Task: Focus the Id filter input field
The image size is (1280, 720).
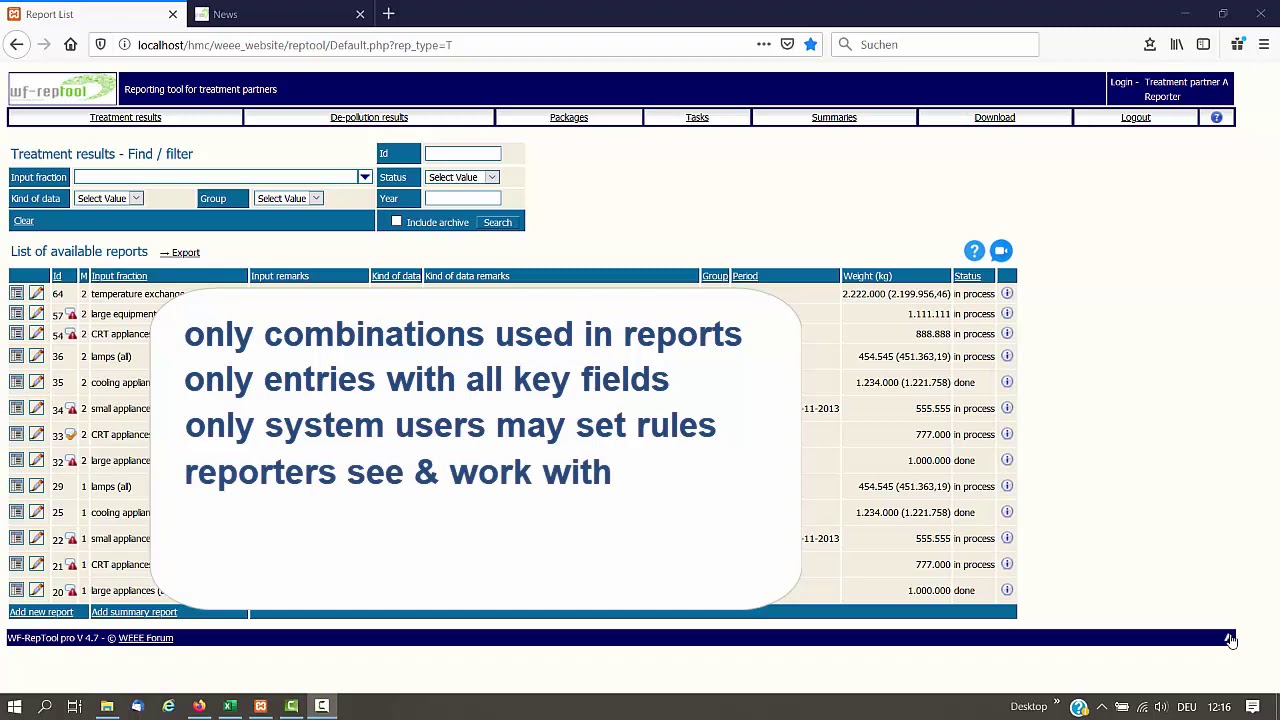Action: point(463,153)
